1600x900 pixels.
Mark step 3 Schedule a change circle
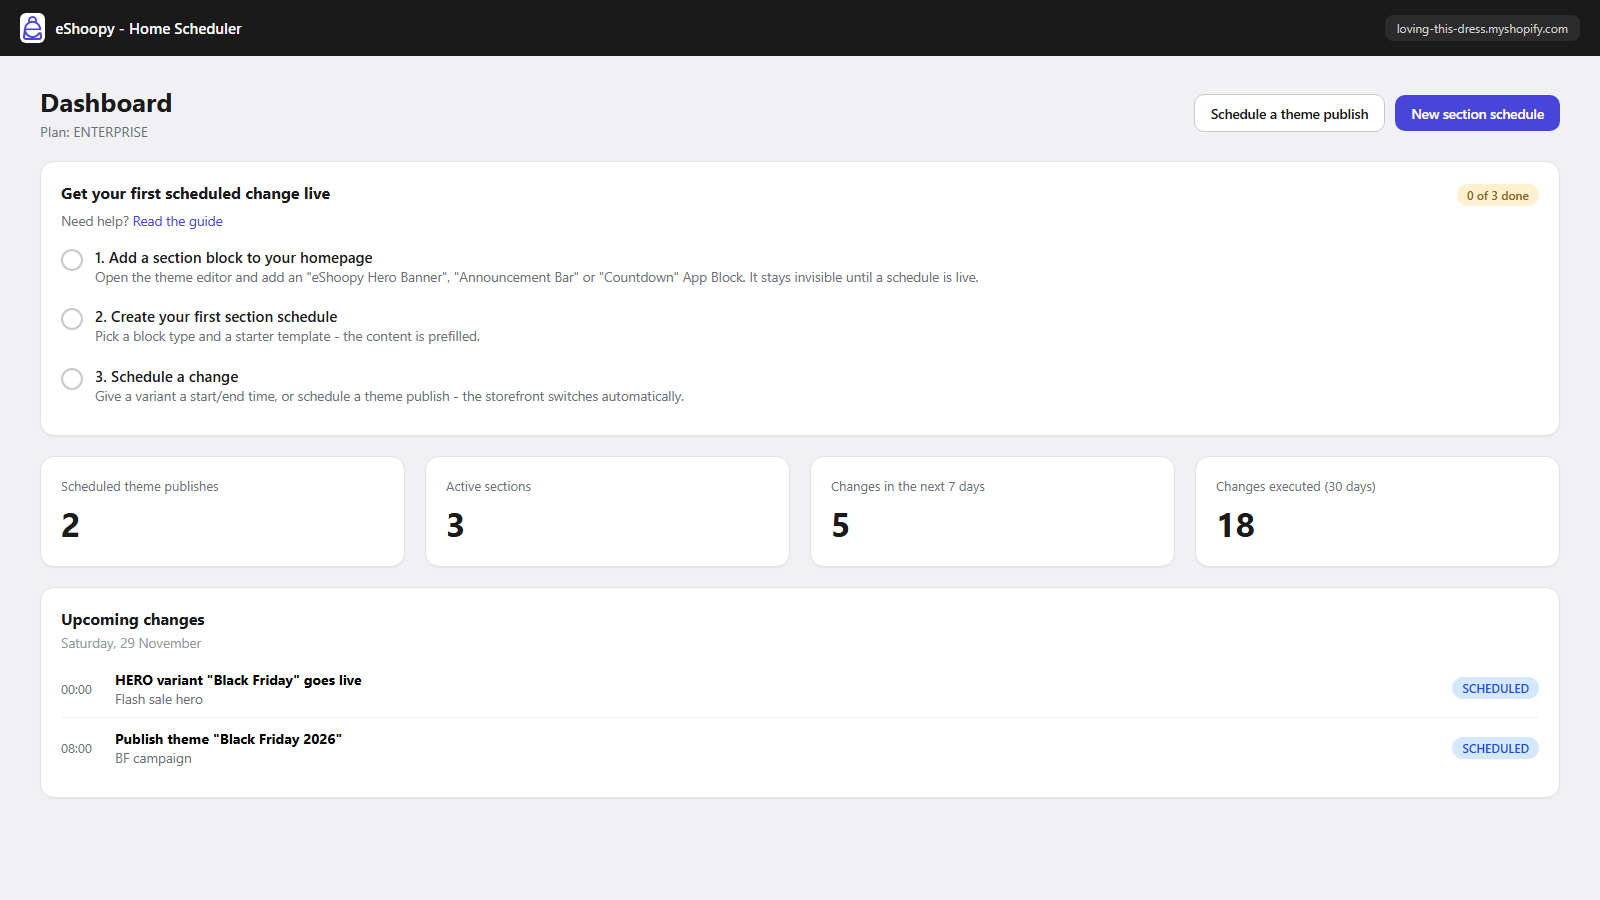pyautogui.click(x=72, y=379)
